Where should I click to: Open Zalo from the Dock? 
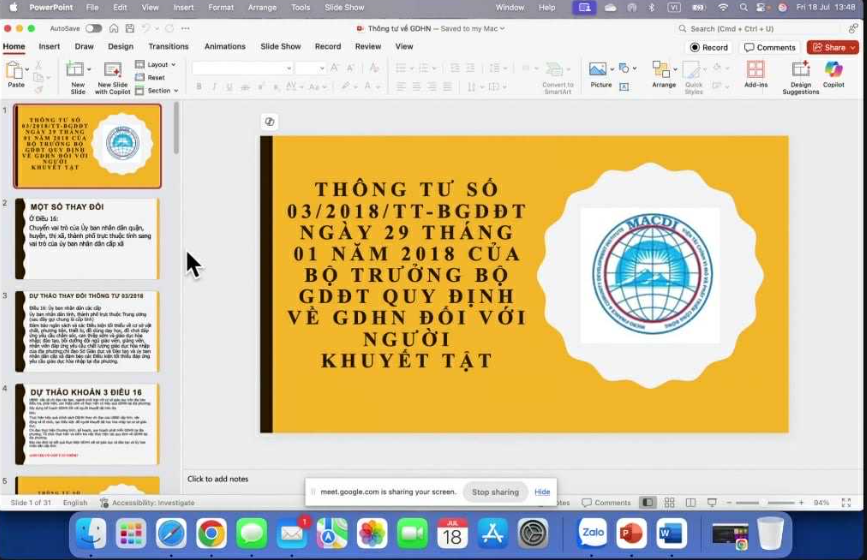pyautogui.click(x=592, y=534)
